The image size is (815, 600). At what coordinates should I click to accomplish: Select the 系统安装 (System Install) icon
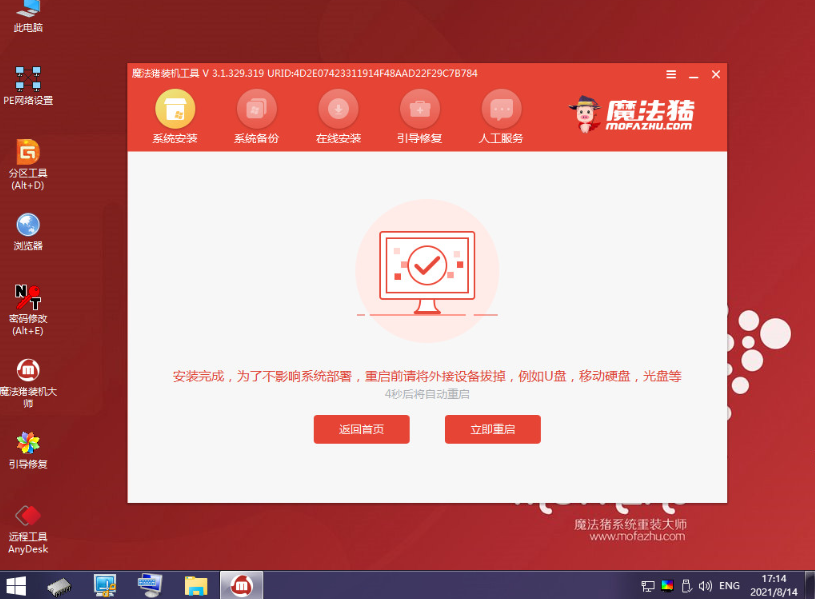(175, 113)
